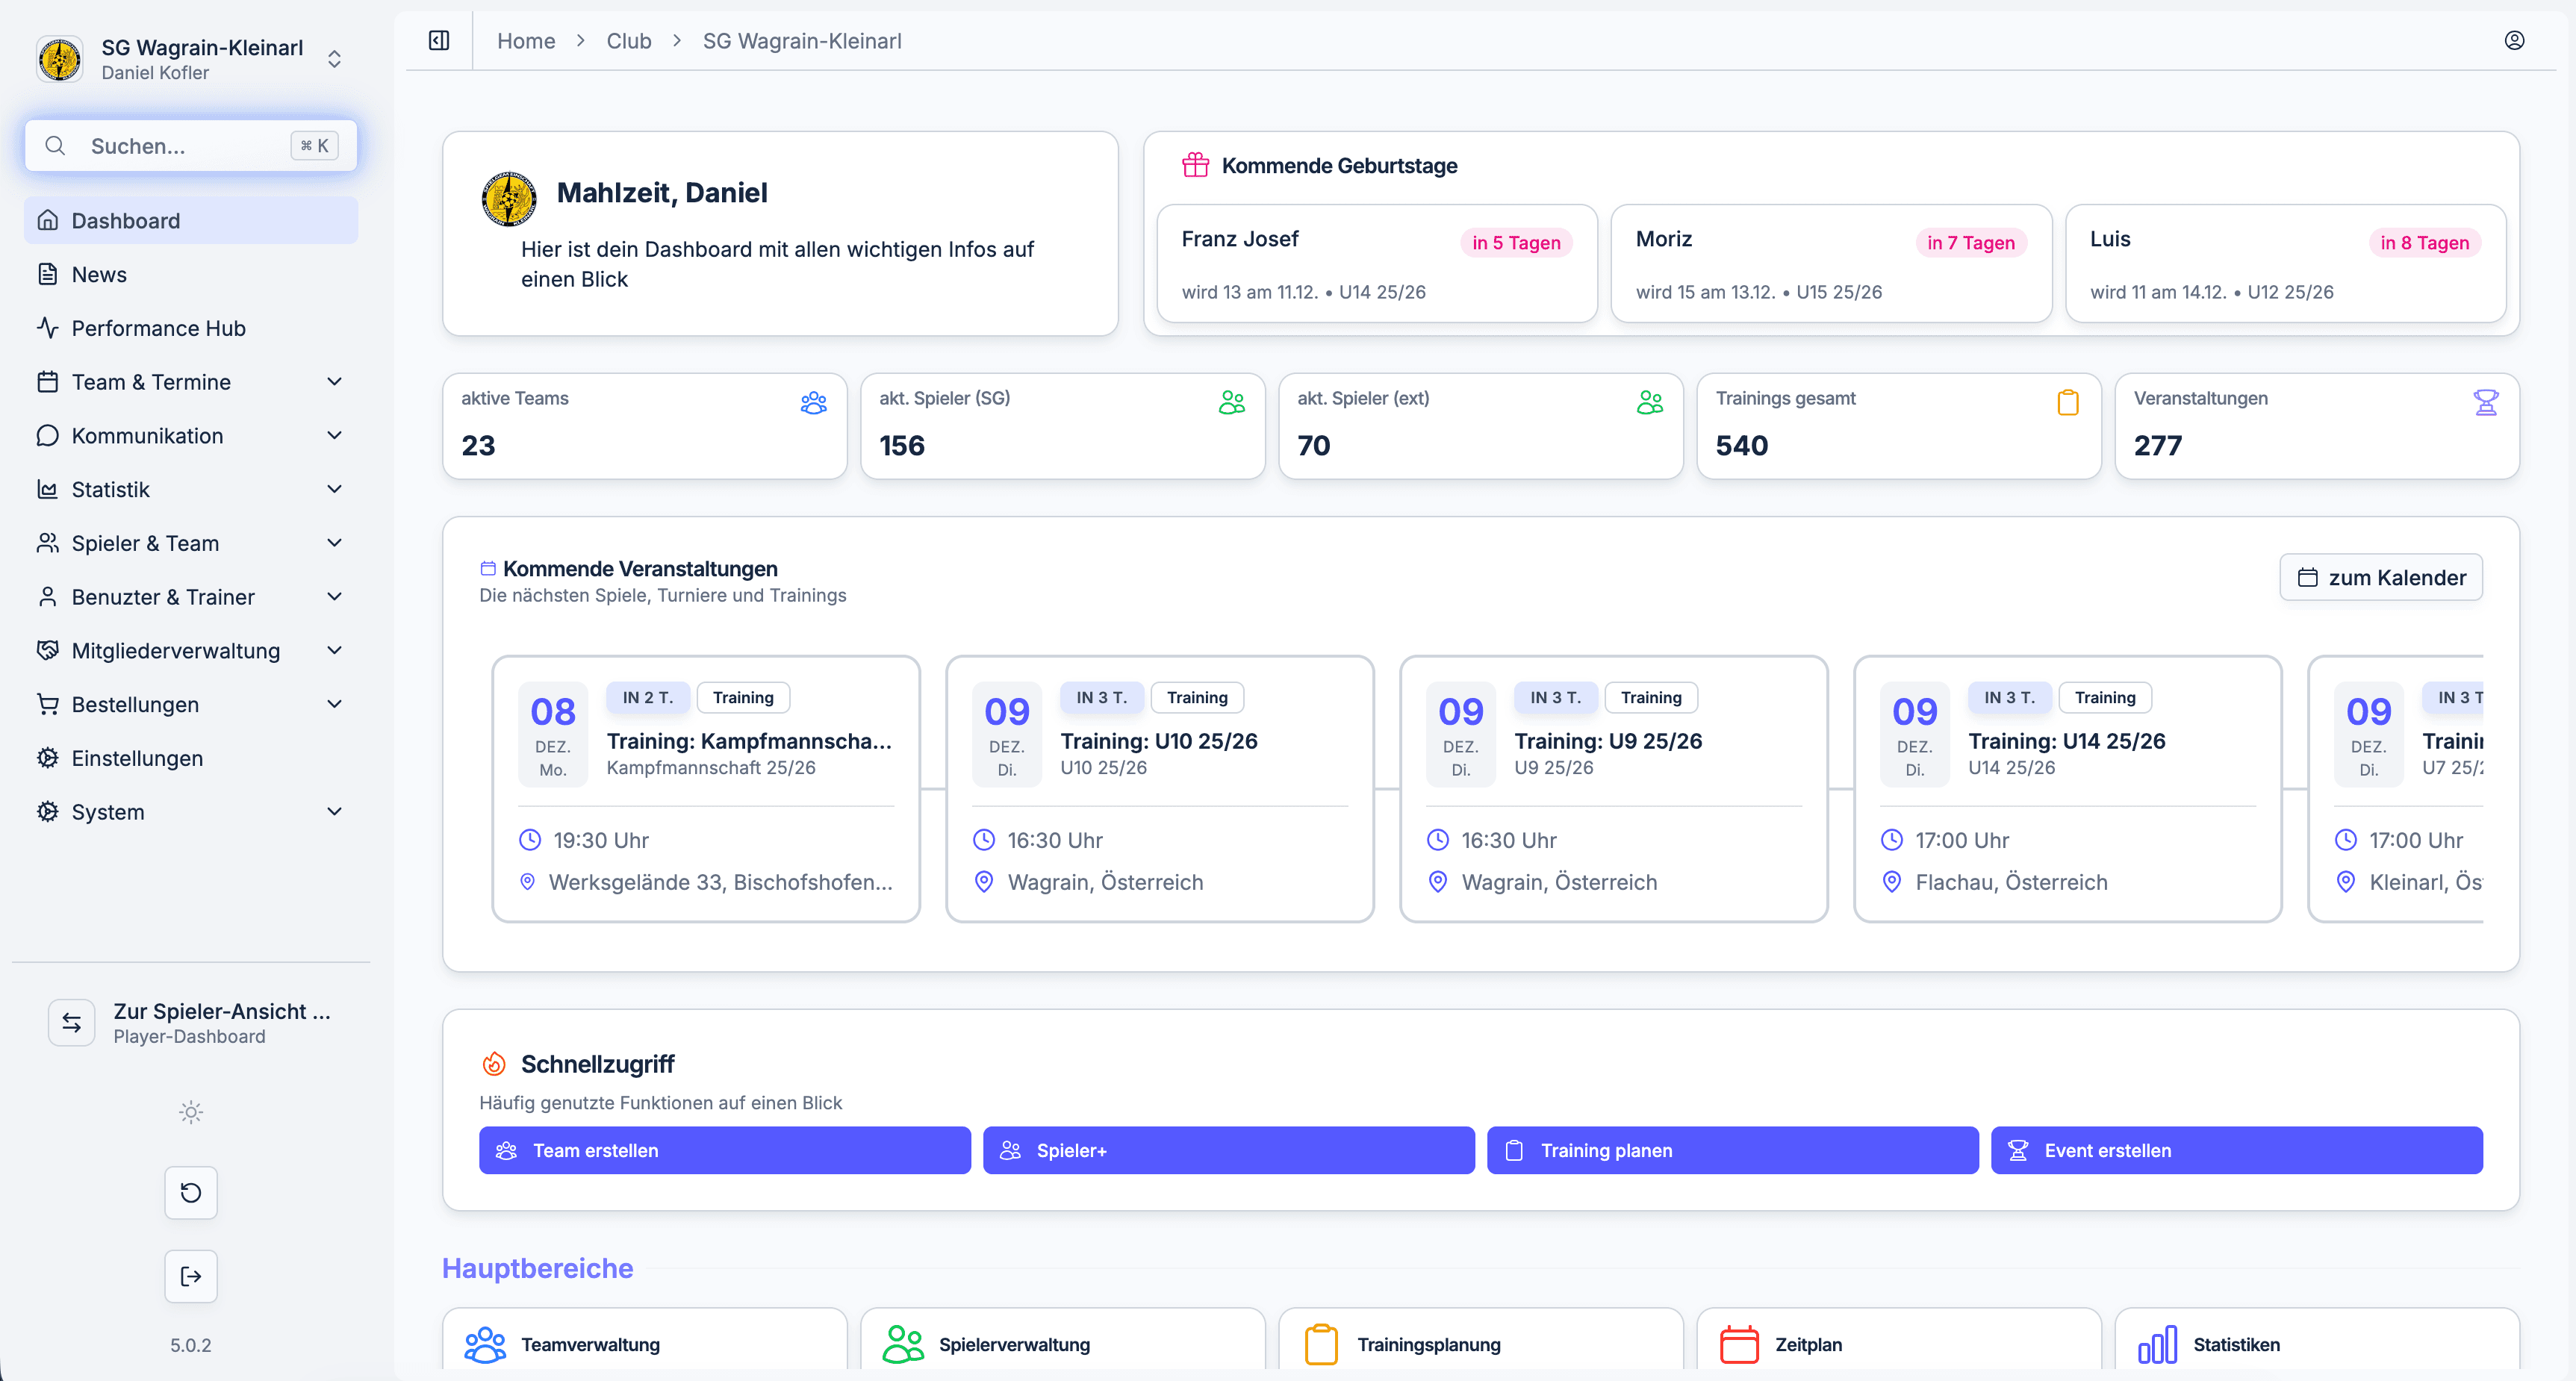Viewport: 2576px width, 1381px height.
Task: Open Moriz birthday card
Action: pyautogui.click(x=1831, y=264)
